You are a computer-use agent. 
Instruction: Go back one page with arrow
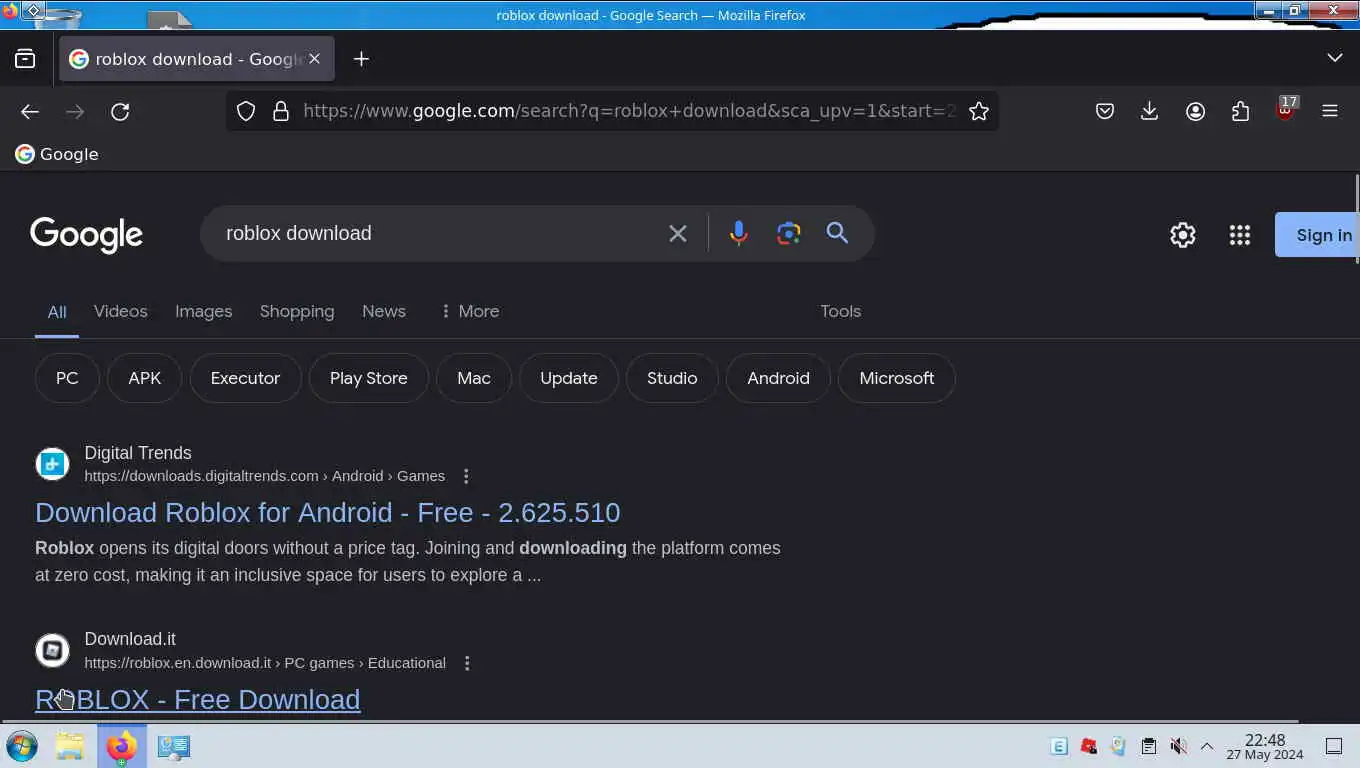(30, 111)
